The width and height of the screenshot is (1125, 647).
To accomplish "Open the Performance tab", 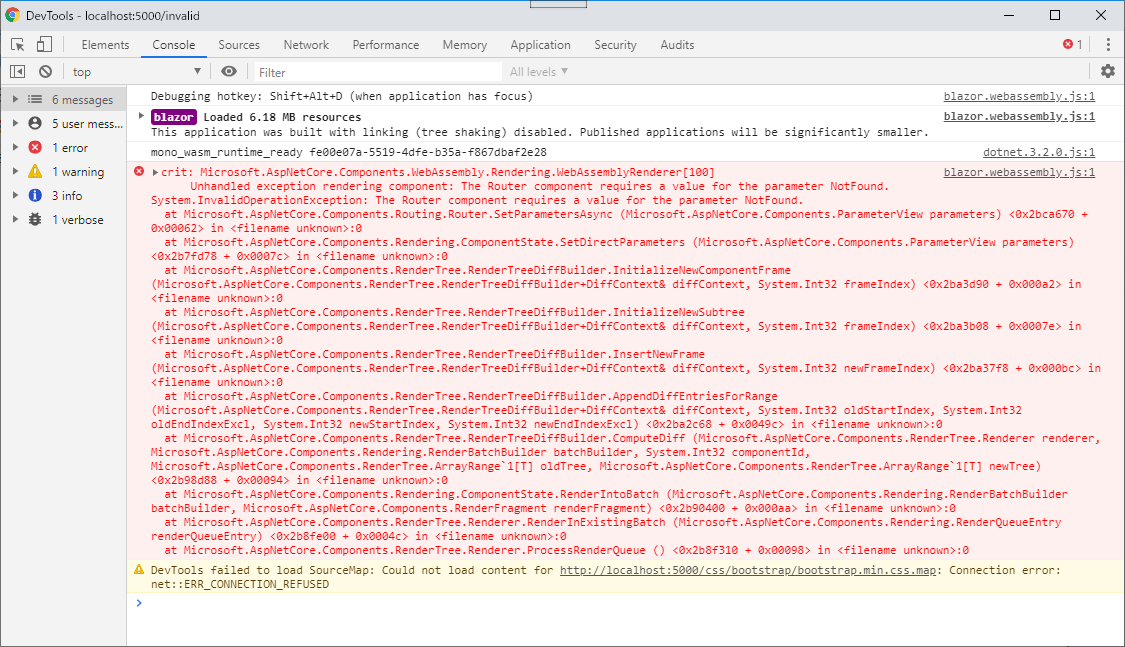I will click(x=385, y=44).
